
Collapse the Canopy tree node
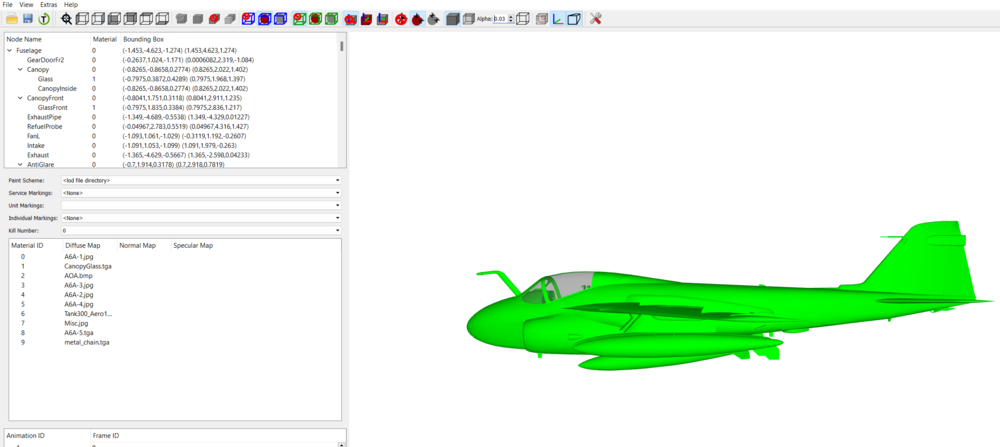click(20, 69)
